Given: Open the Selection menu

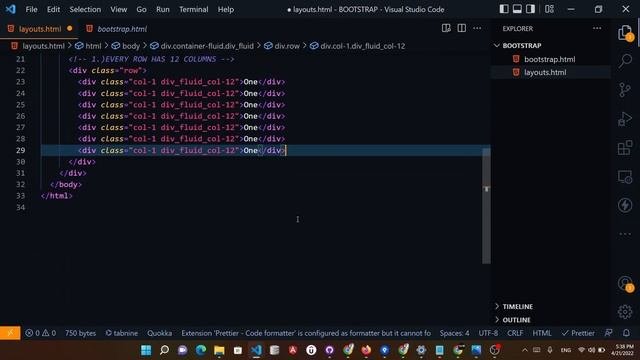Looking at the screenshot, I should point(85,9).
